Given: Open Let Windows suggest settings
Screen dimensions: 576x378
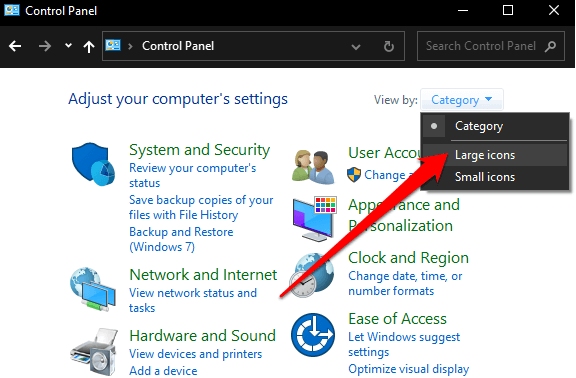Looking at the screenshot, I should 404,344.
